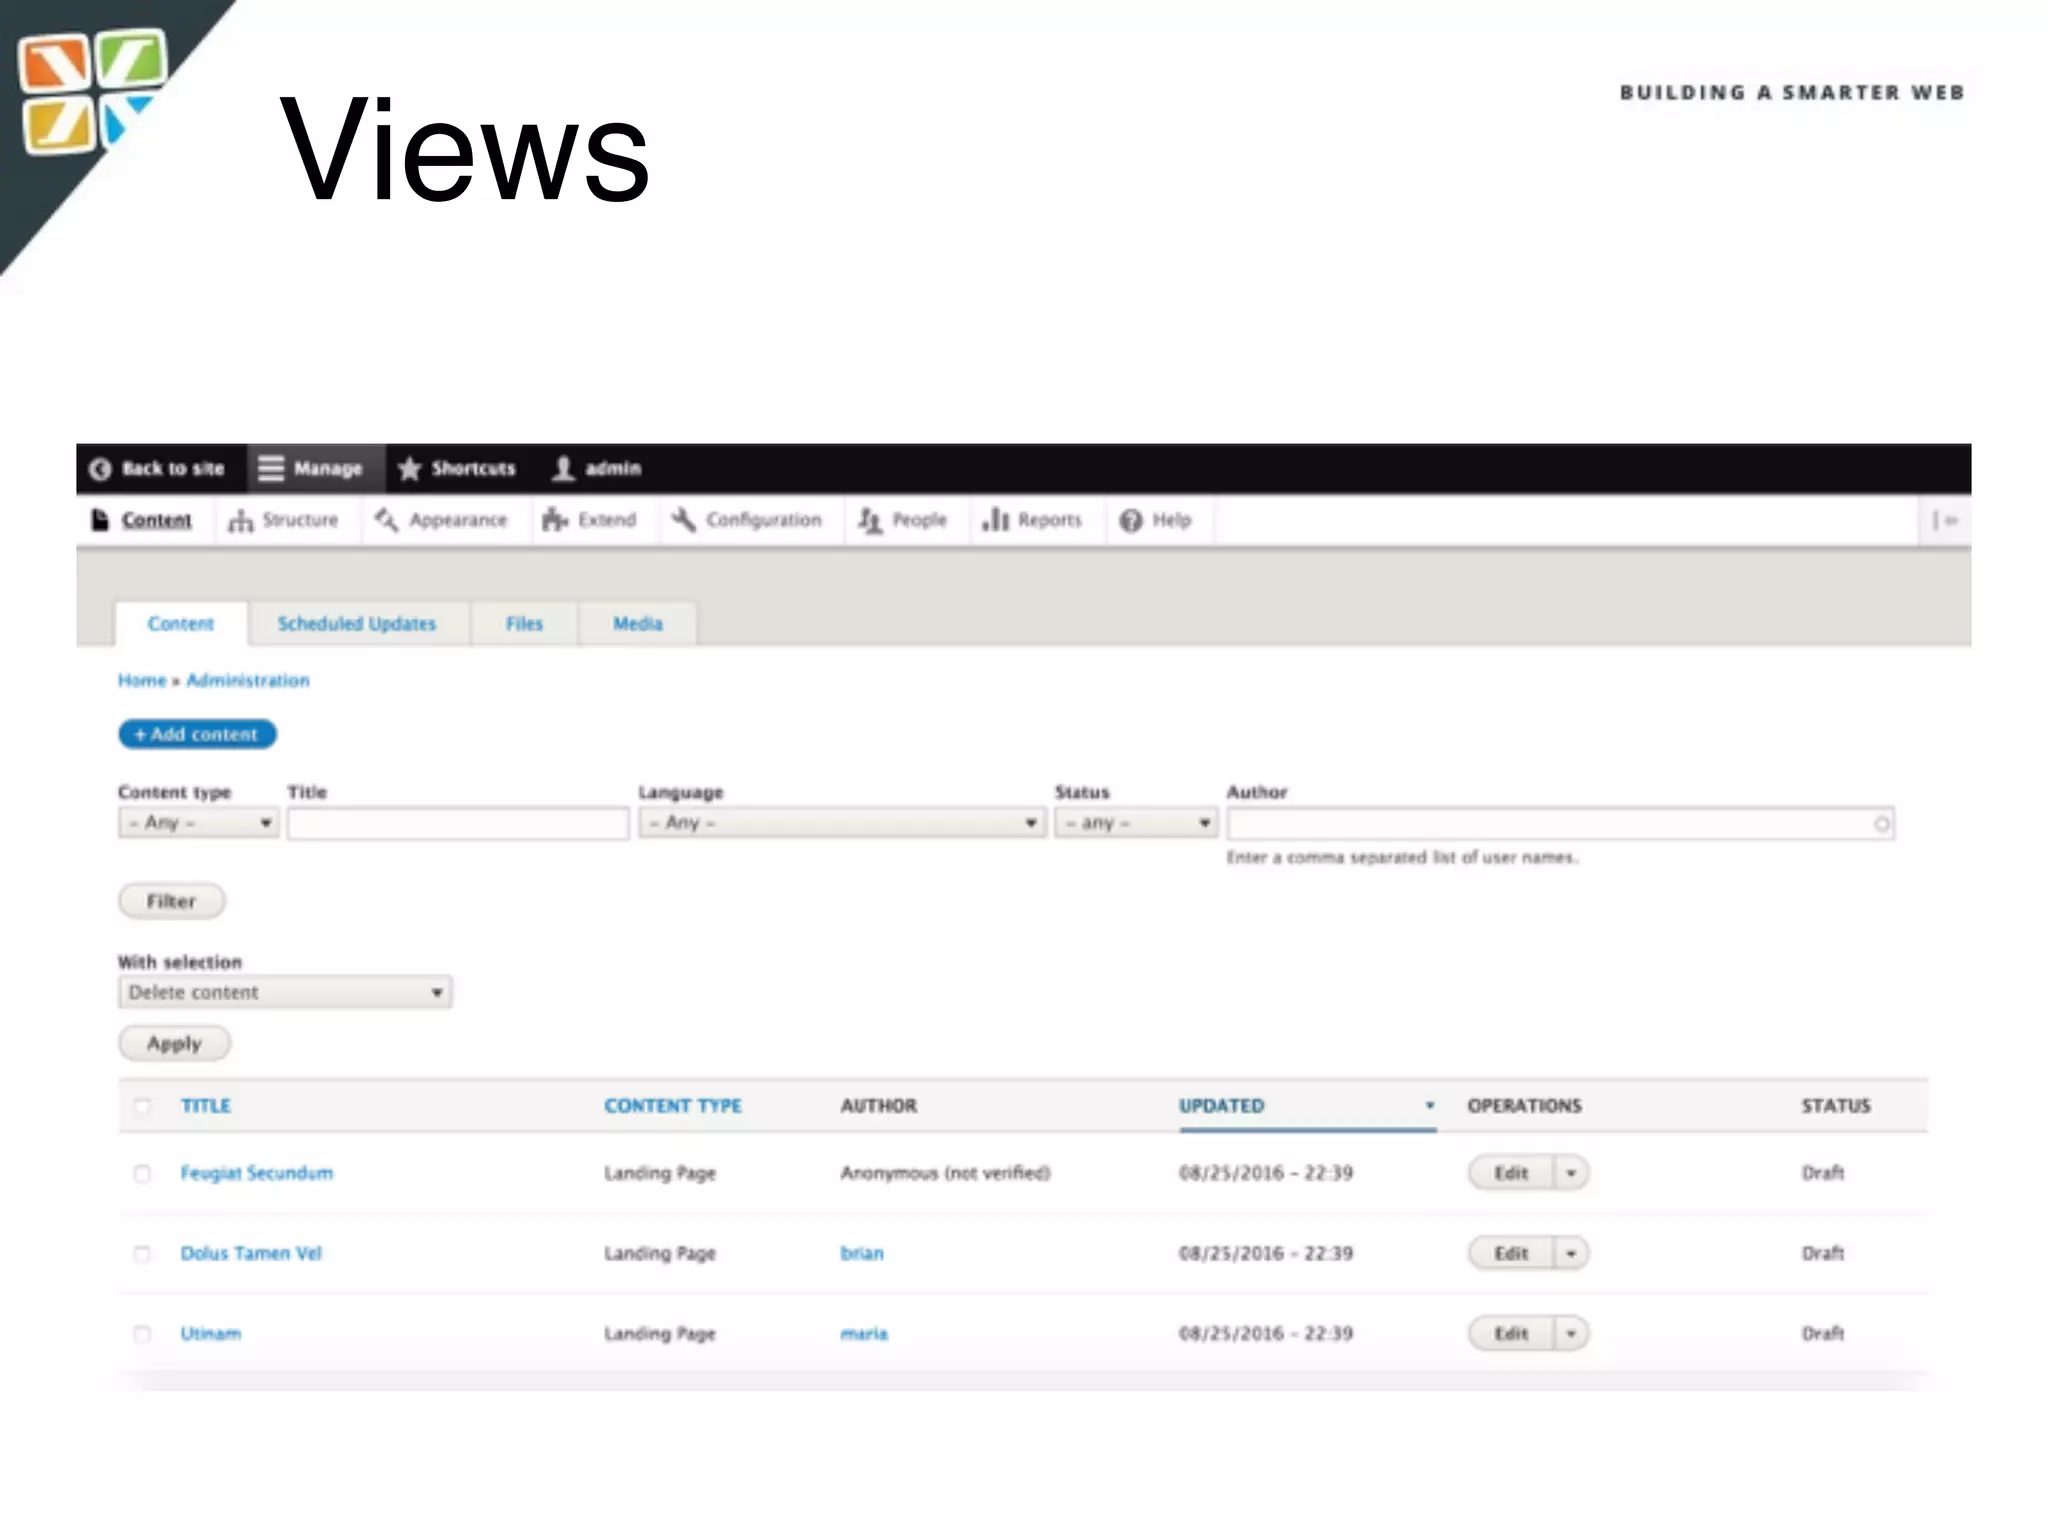This screenshot has height=1536, width=2048.
Task: Expand the Content type filter dropdown
Action: pos(198,823)
